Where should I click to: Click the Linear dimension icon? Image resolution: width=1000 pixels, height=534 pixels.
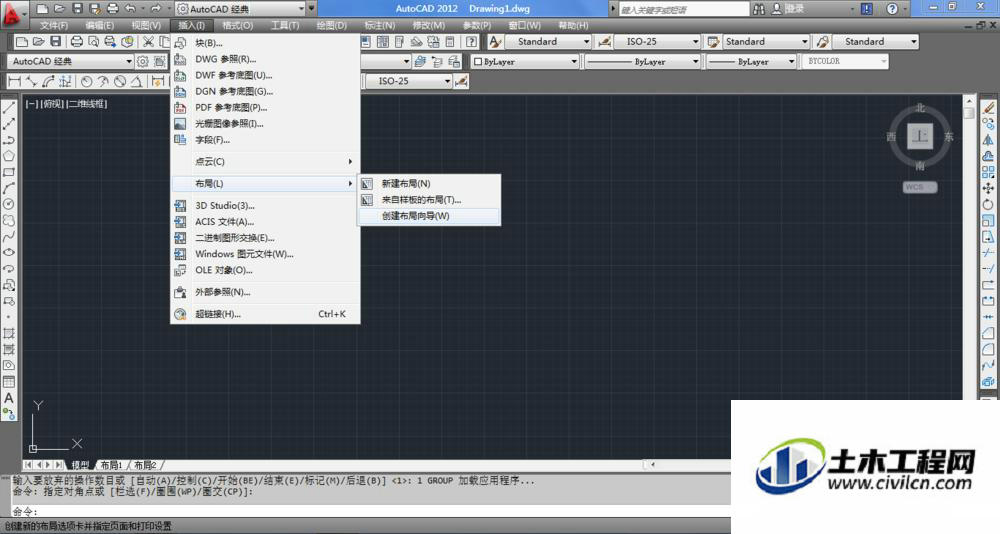14,81
